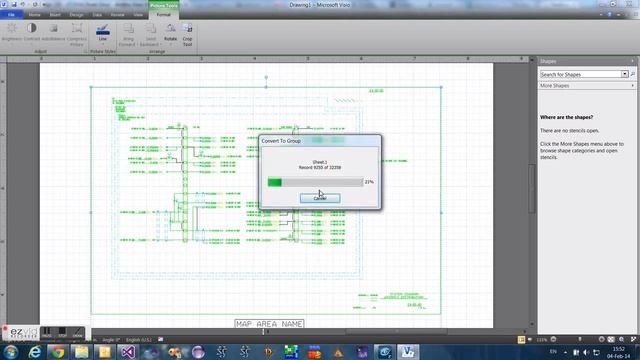Click the zoom slider handle

(x=580, y=340)
